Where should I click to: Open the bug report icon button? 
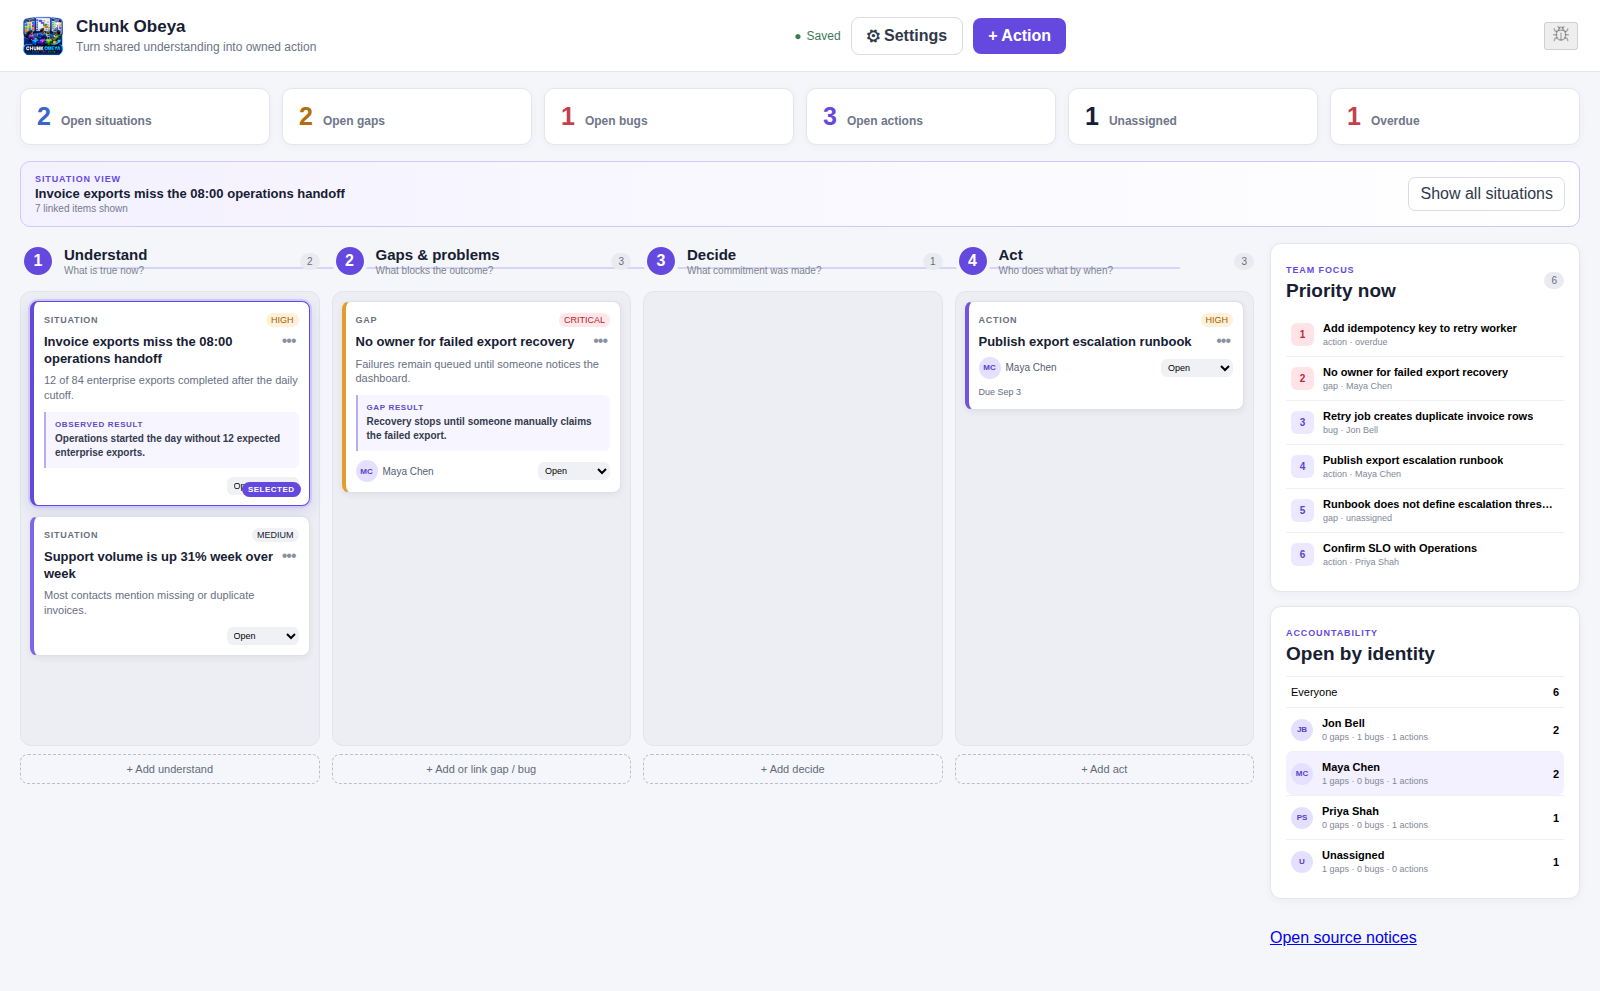coord(1560,35)
